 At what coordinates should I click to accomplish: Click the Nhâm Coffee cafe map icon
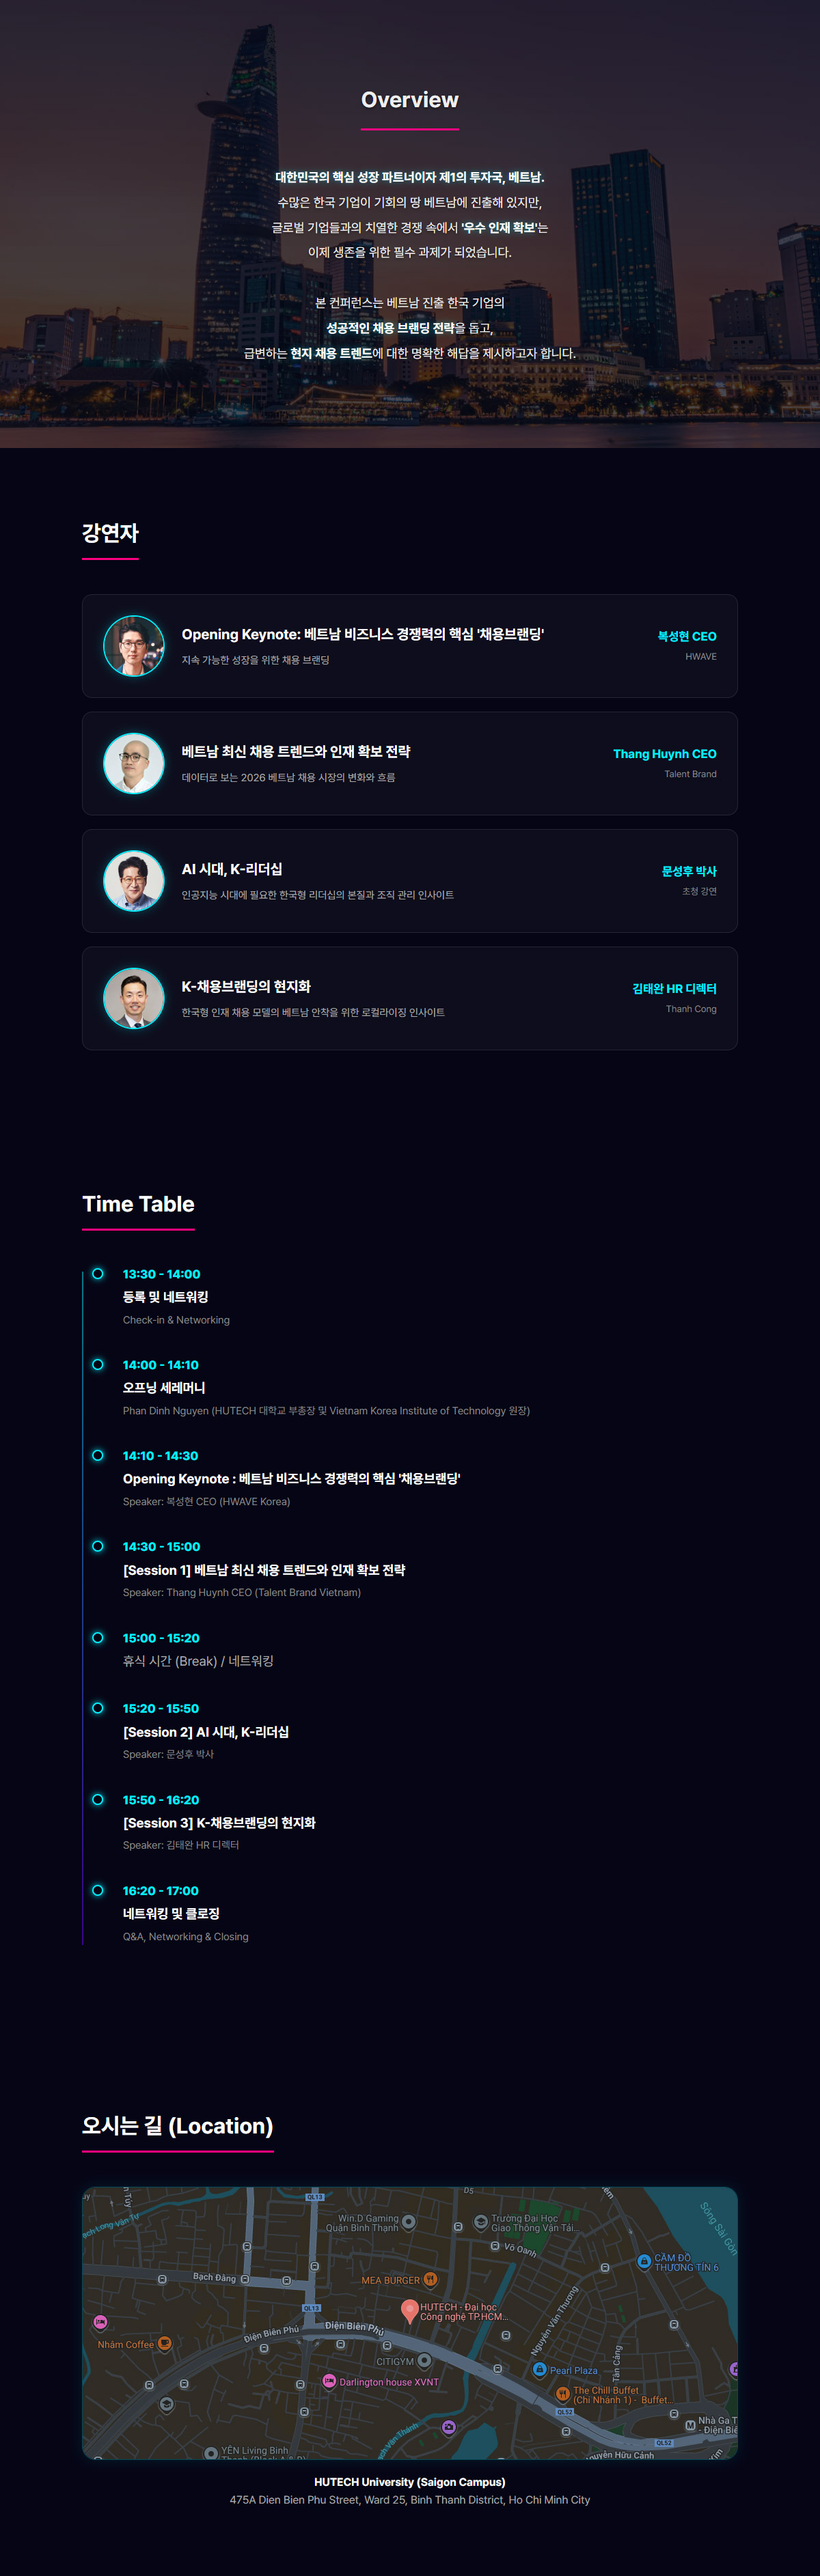[165, 2343]
